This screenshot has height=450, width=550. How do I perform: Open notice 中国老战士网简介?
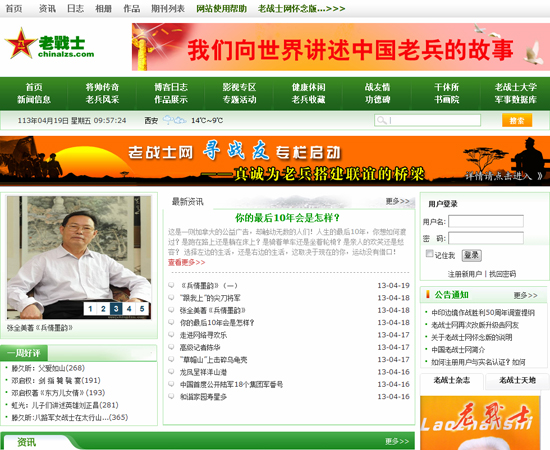tap(458, 350)
